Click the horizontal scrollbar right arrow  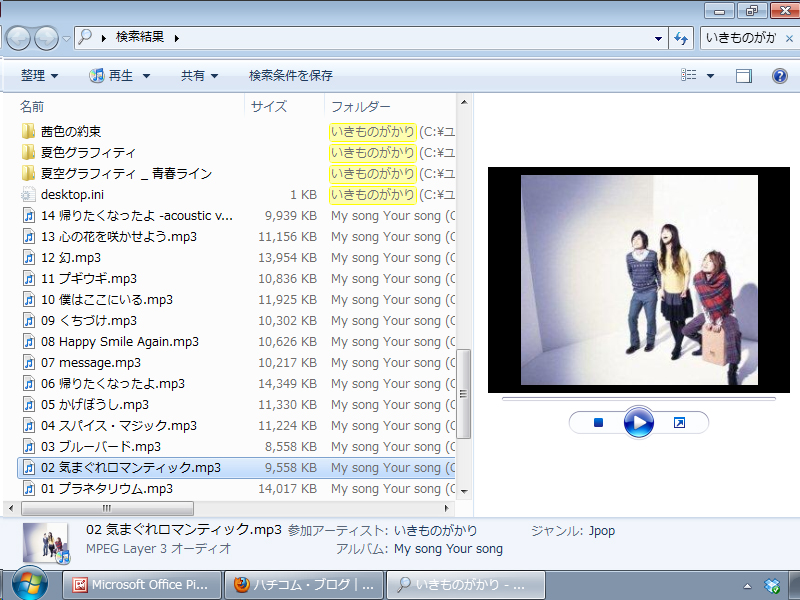[447, 508]
